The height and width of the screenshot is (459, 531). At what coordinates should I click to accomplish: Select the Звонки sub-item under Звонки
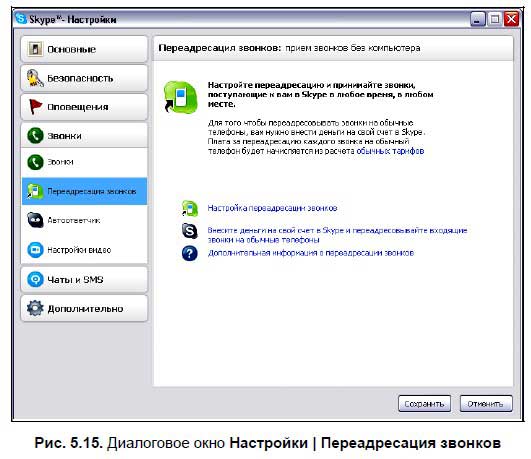pyautogui.click(x=84, y=162)
